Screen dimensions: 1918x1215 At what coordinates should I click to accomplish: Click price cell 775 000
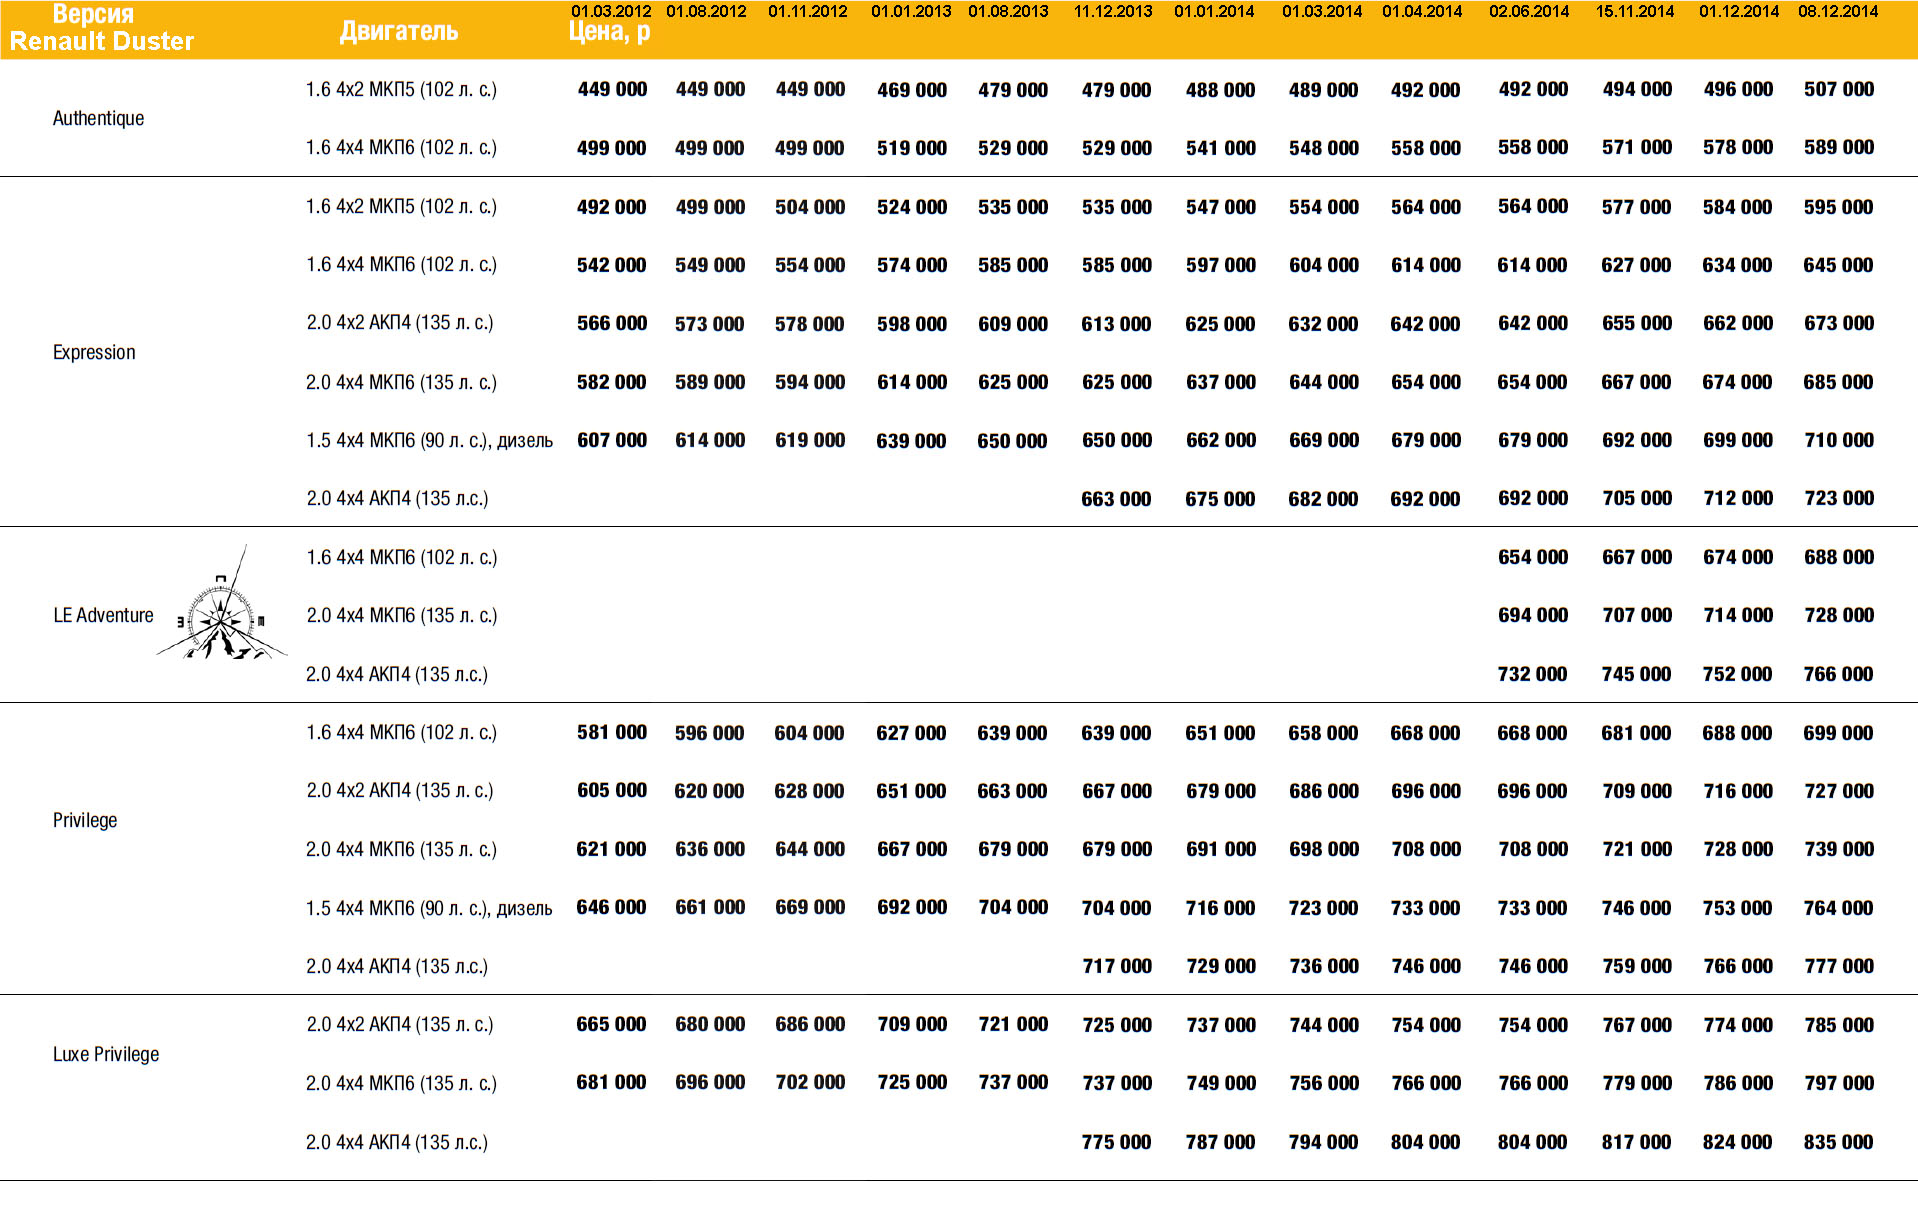click(1116, 1142)
